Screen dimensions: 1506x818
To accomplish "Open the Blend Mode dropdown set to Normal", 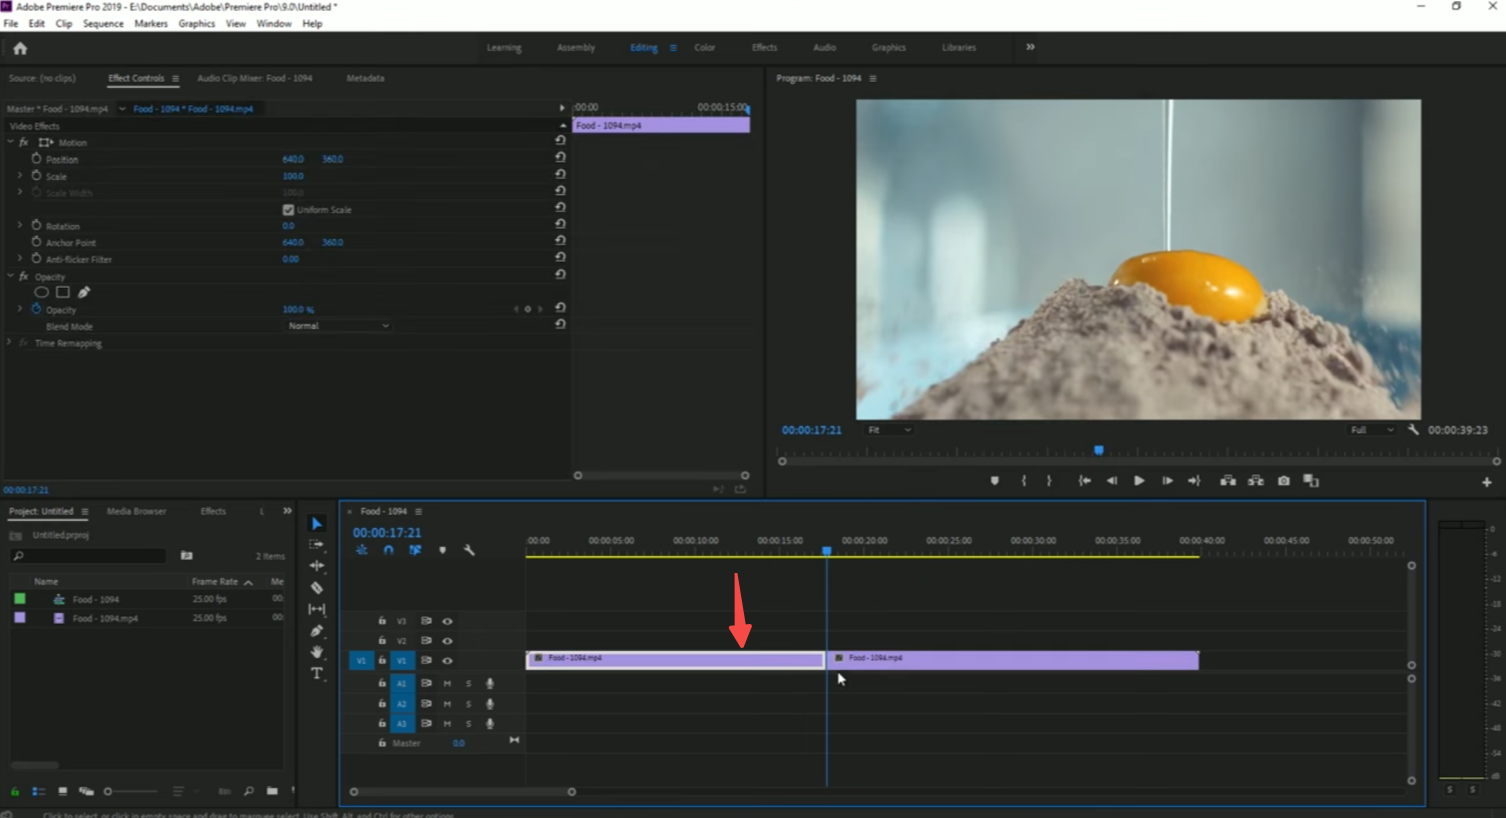I will [x=338, y=325].
